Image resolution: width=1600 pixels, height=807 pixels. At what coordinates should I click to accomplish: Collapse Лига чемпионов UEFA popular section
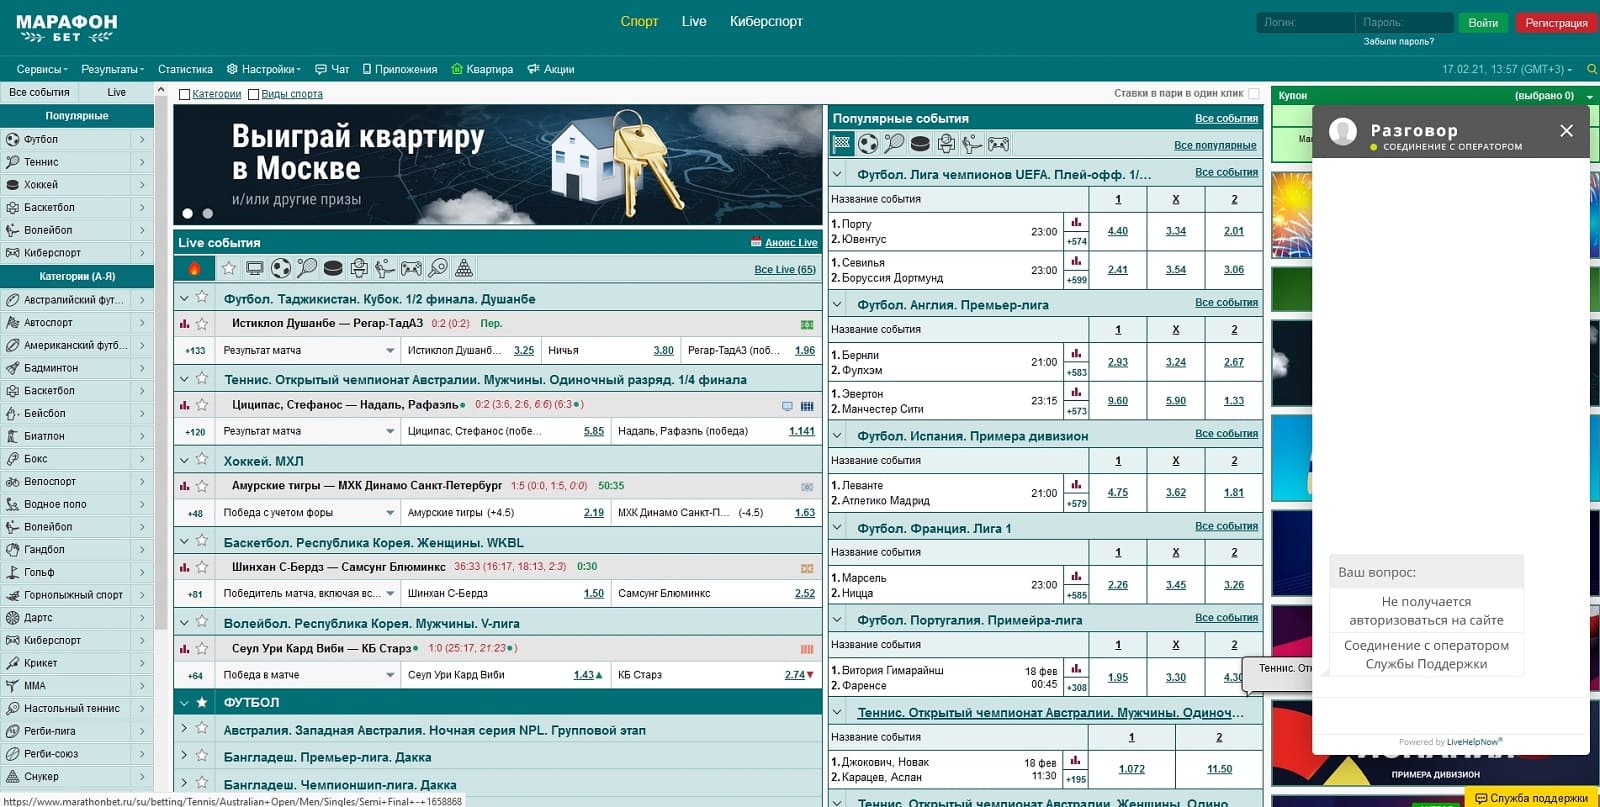(838, 173)
